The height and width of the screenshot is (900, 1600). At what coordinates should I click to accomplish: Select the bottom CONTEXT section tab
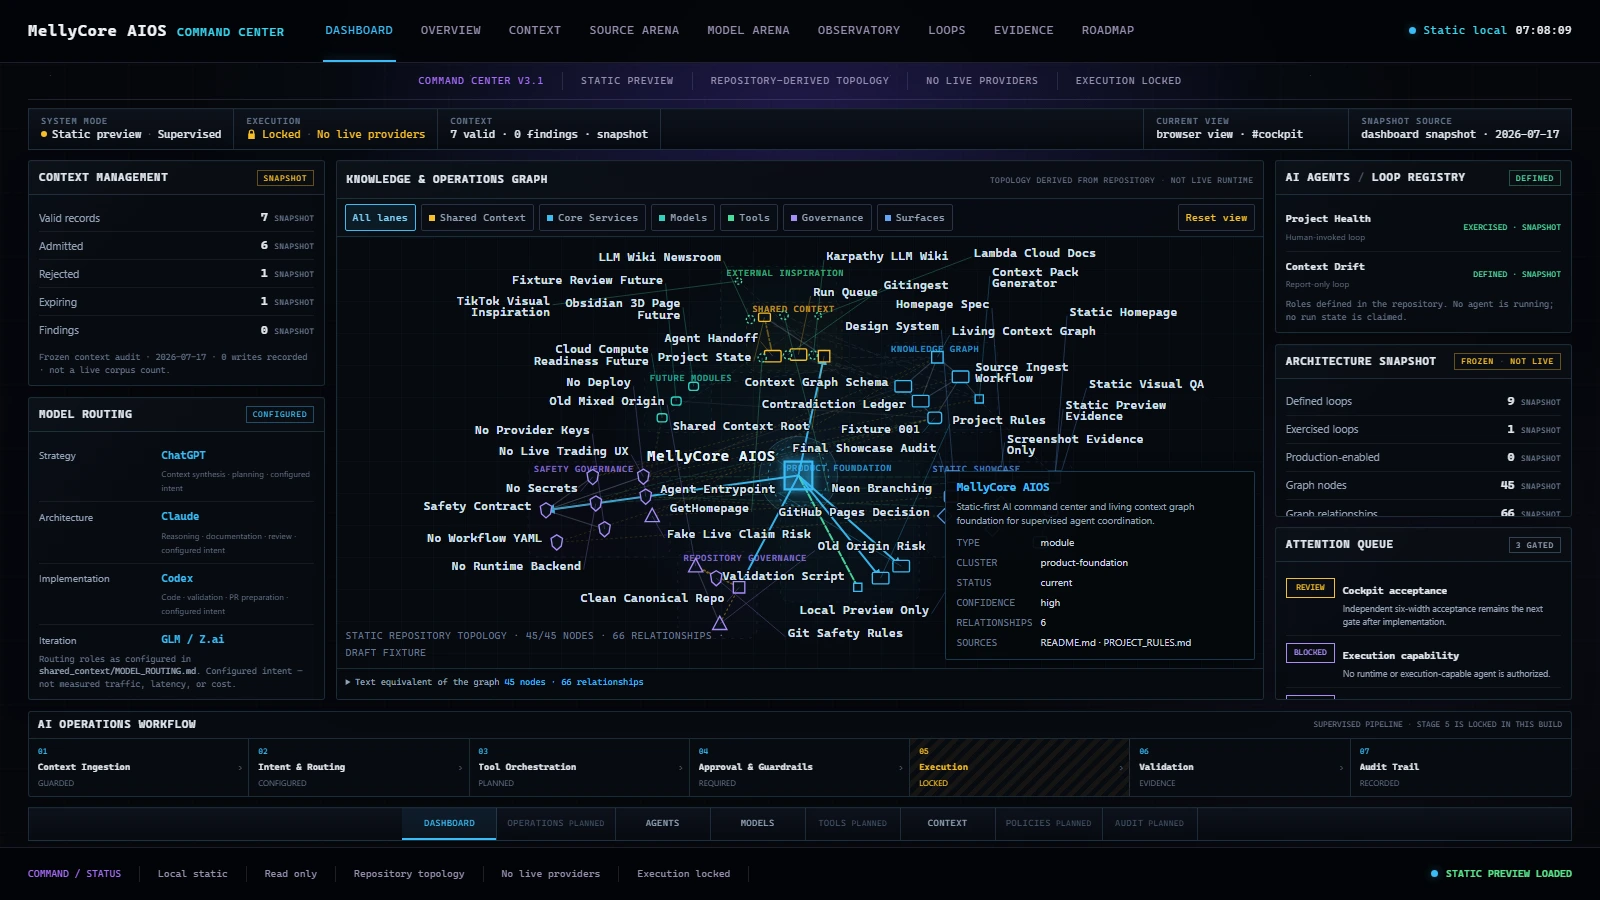(x=947, y=823)
